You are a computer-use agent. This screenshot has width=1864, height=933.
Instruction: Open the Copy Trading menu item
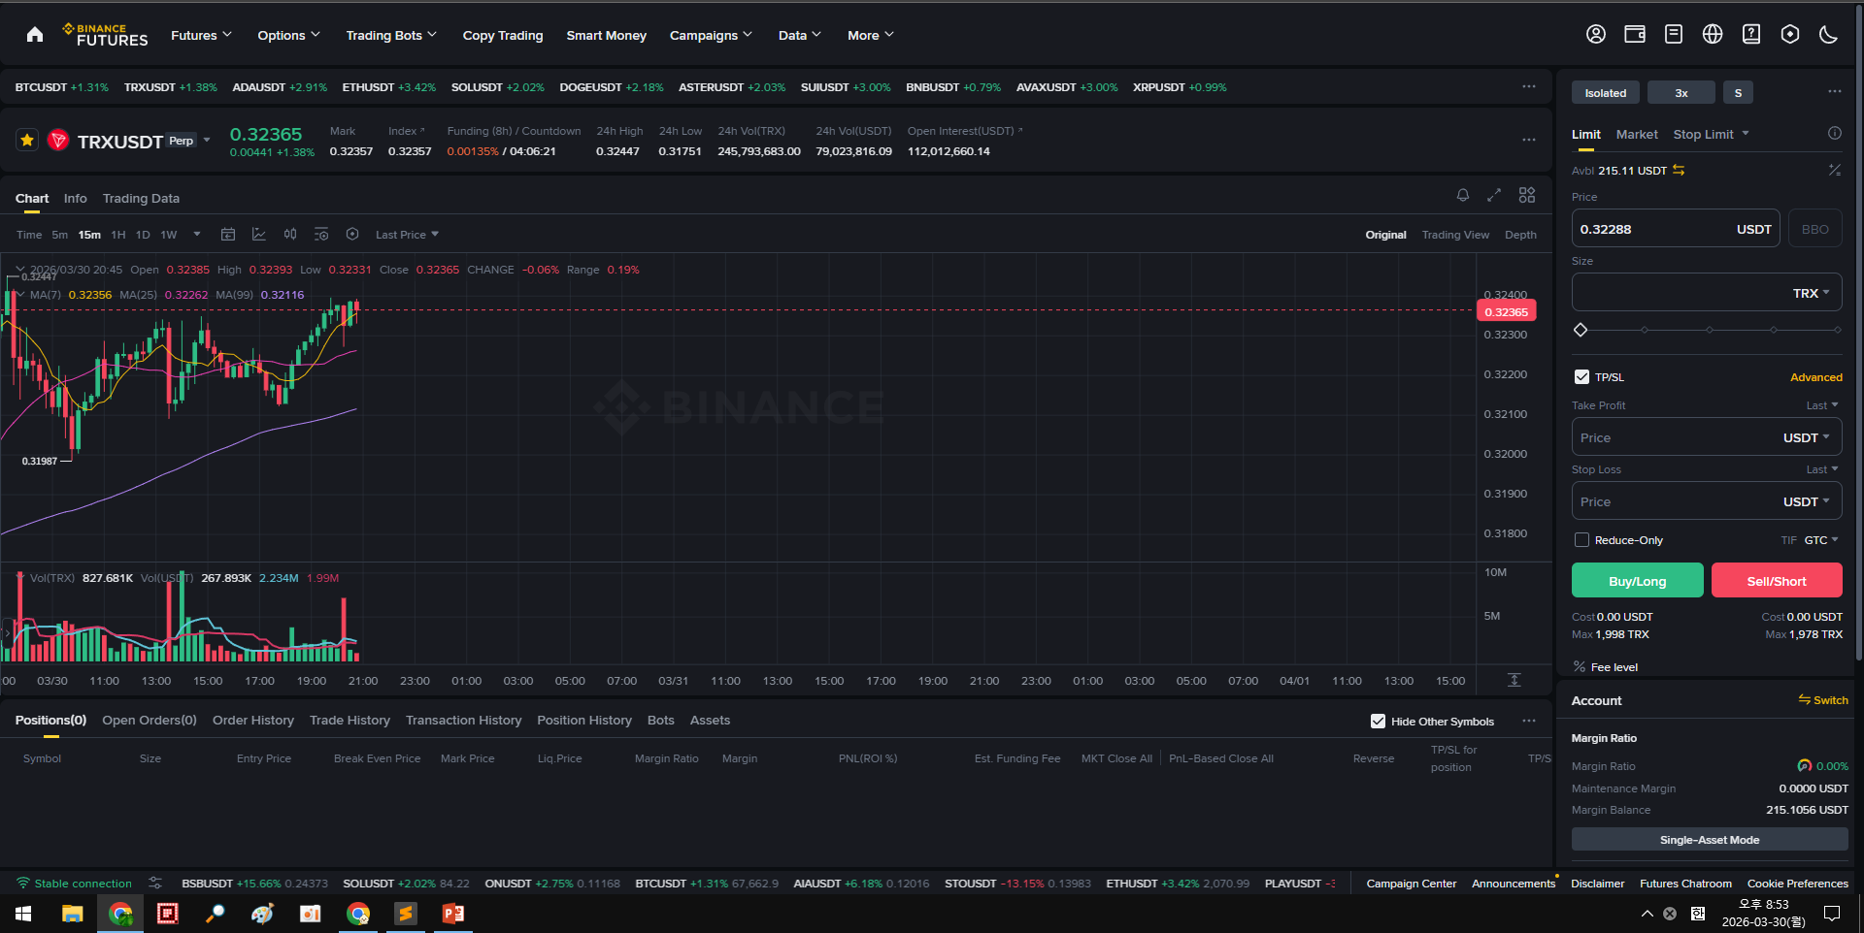(502, 35)
